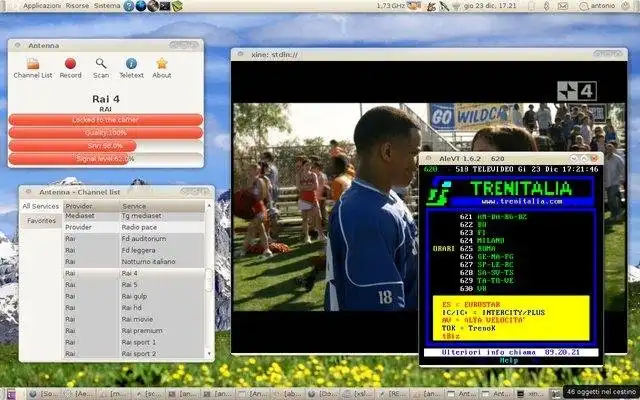Click the Quality 100% progress bar
640x400 pixels.
coord(106,133)
